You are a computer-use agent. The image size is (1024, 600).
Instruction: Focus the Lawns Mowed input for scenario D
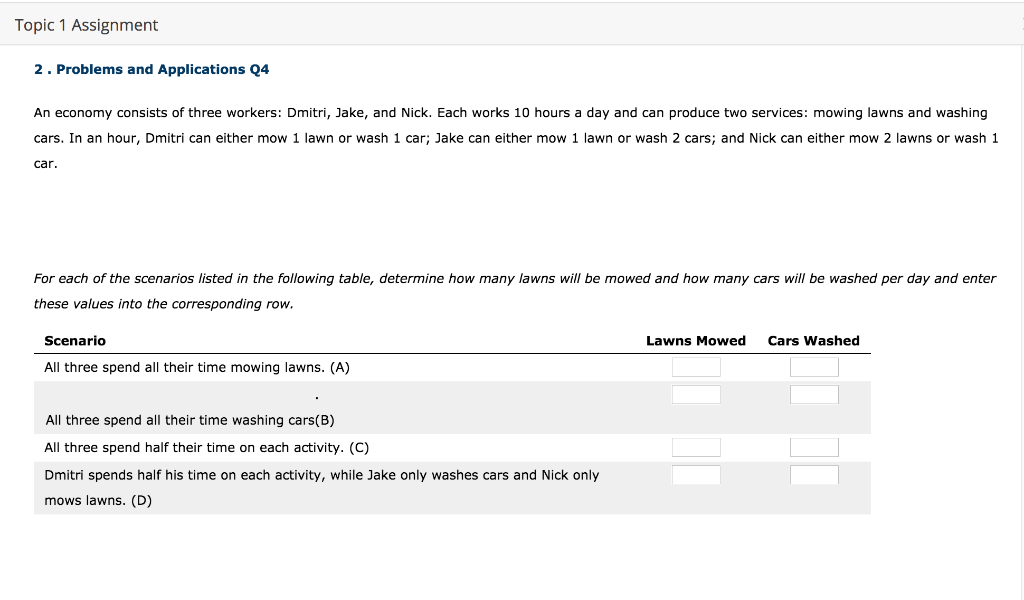pos(696,475)
